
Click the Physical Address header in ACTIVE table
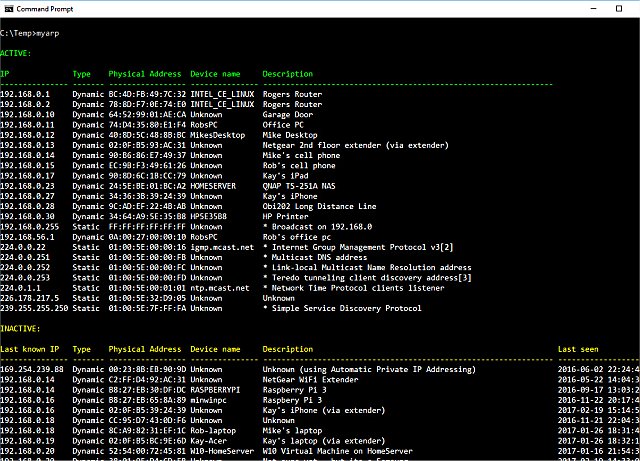(x=145, y=74)
